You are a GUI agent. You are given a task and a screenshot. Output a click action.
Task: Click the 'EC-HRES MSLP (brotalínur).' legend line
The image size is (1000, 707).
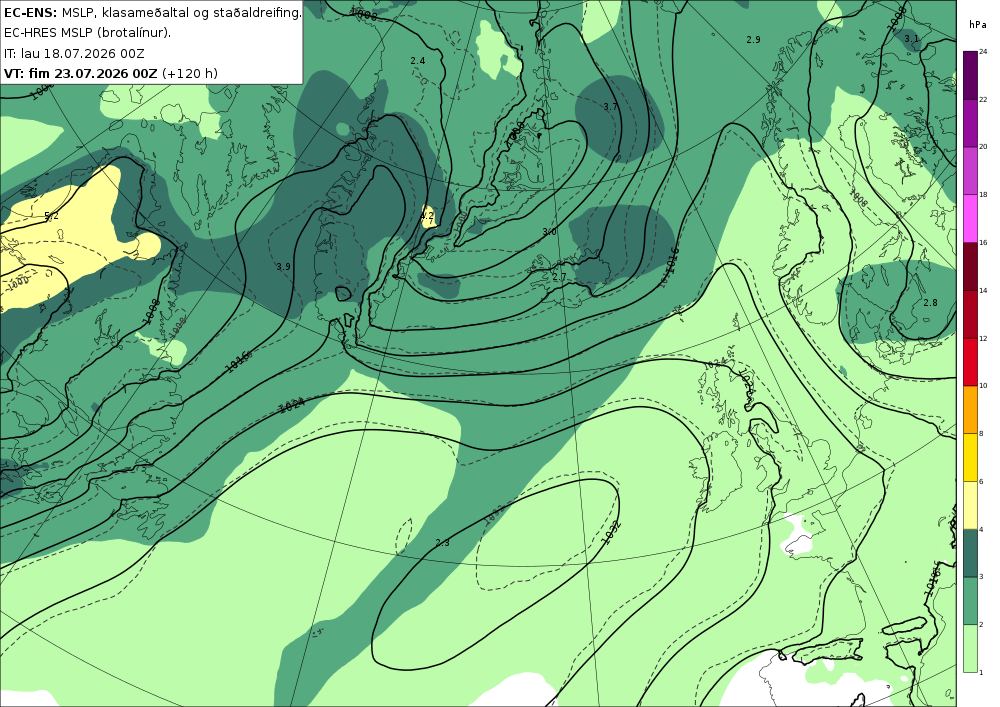point(87,33)
